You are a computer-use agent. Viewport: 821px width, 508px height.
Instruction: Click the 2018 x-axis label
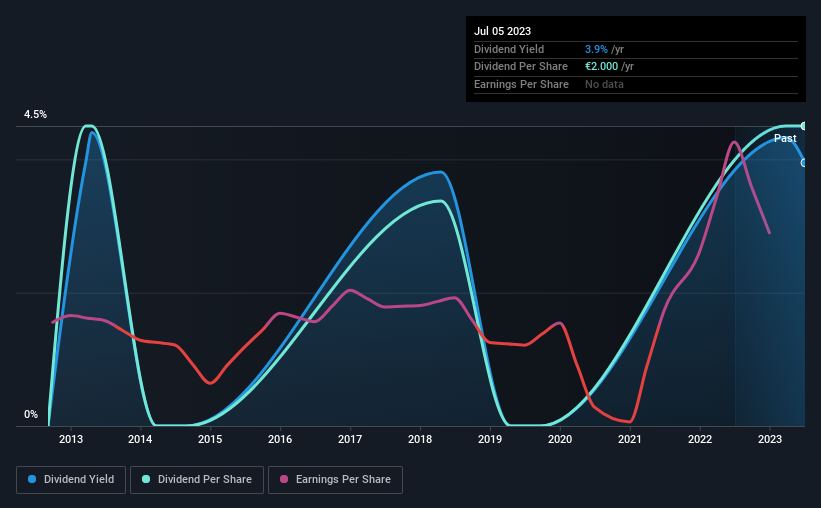click(x=420, y=439)
